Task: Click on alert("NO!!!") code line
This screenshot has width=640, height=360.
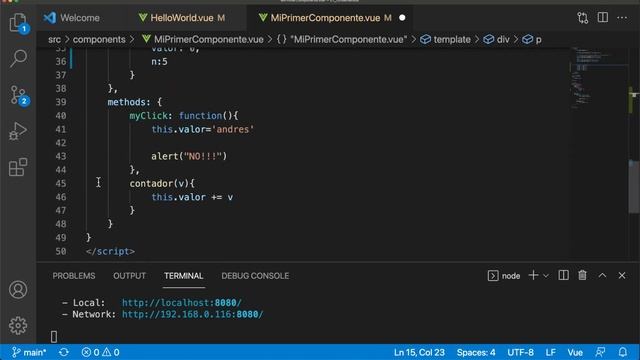Action: (189, 156)
